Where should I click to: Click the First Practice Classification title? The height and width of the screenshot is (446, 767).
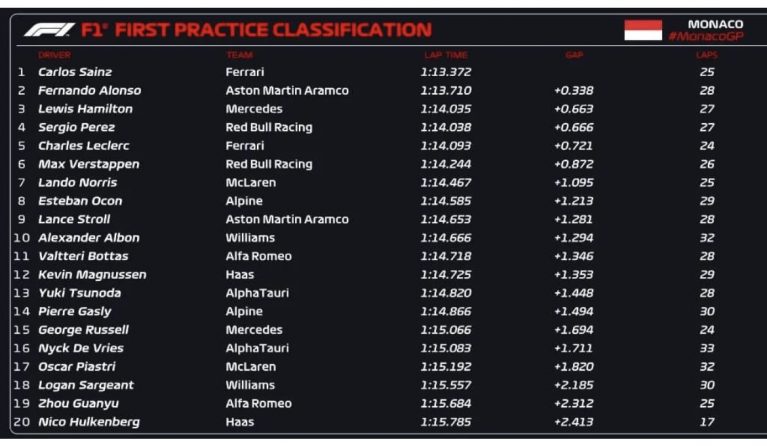click(x=256, y=30)
